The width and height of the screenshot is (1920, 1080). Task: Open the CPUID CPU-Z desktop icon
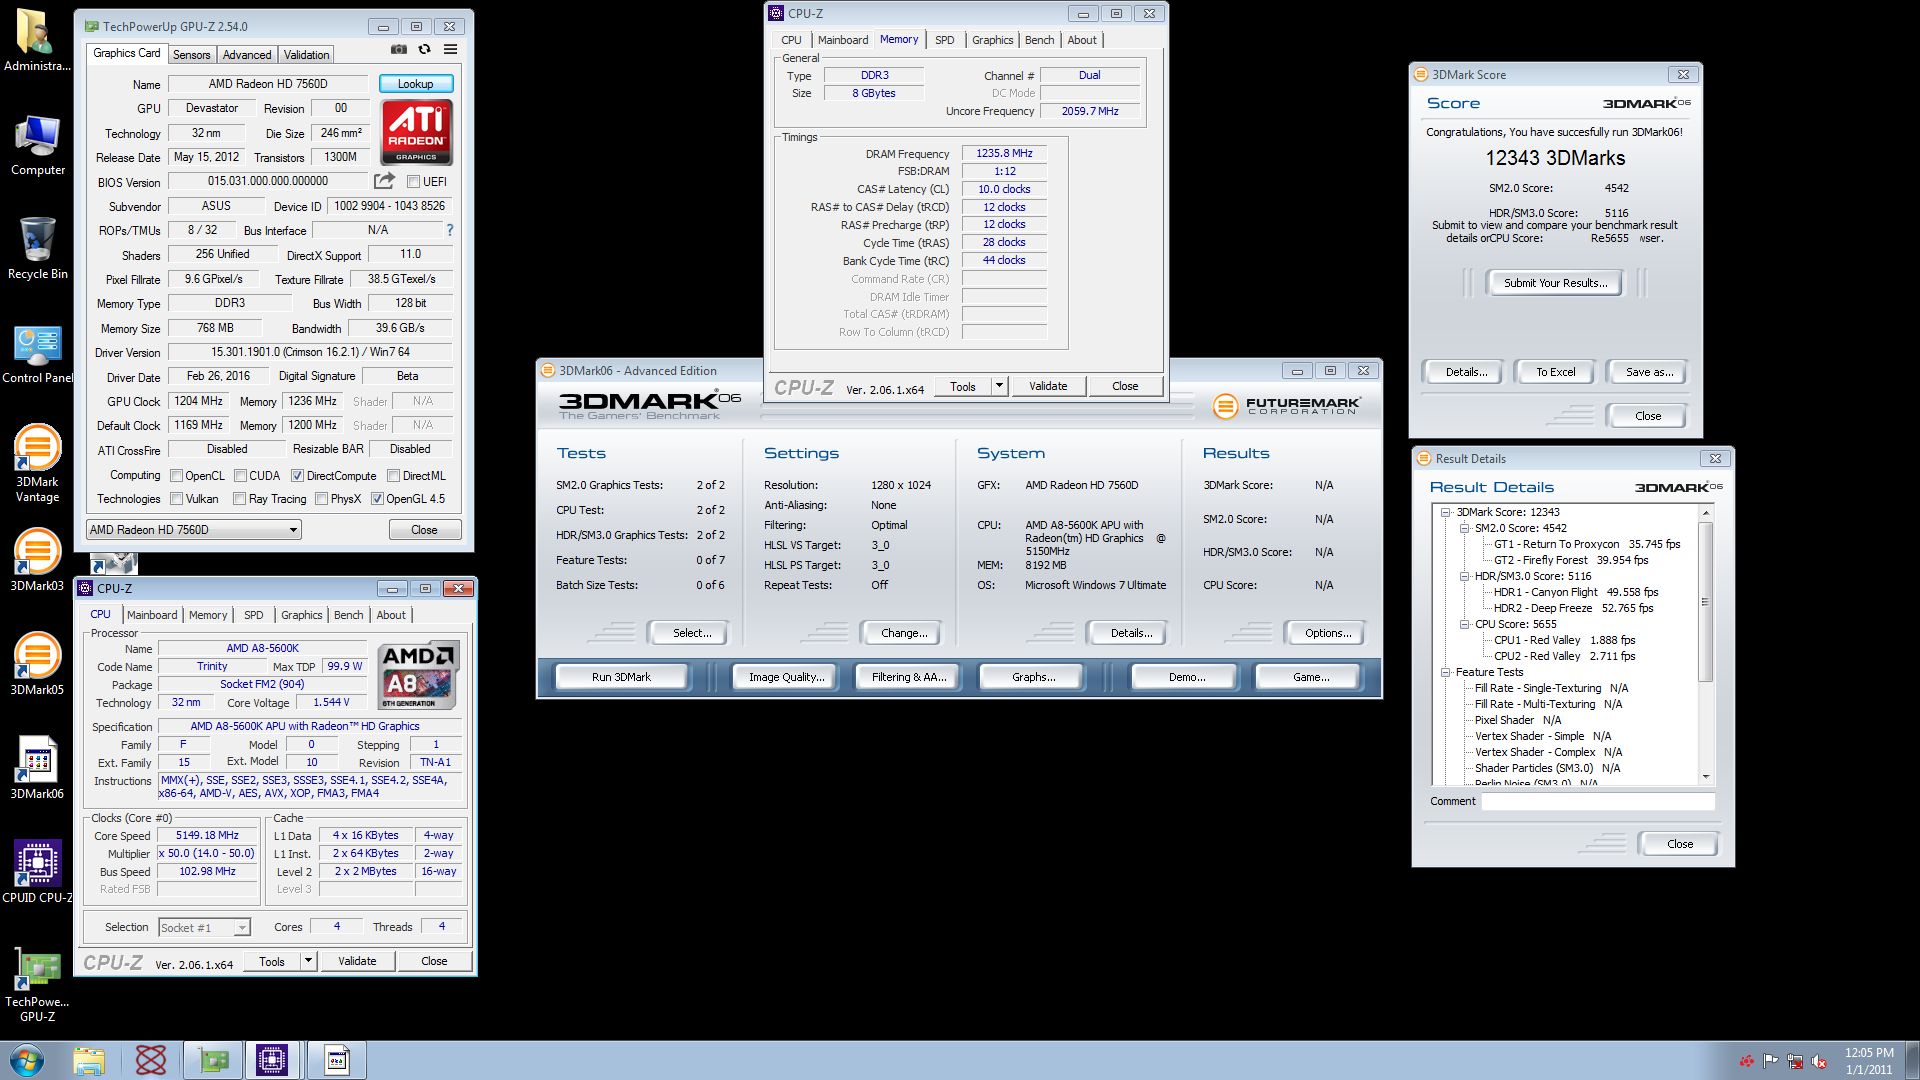point(37,870)
